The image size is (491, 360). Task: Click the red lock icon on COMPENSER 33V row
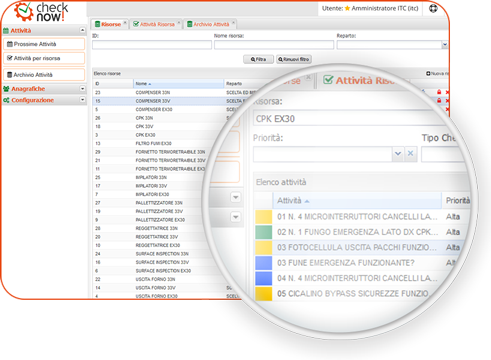tap(439, 101)
